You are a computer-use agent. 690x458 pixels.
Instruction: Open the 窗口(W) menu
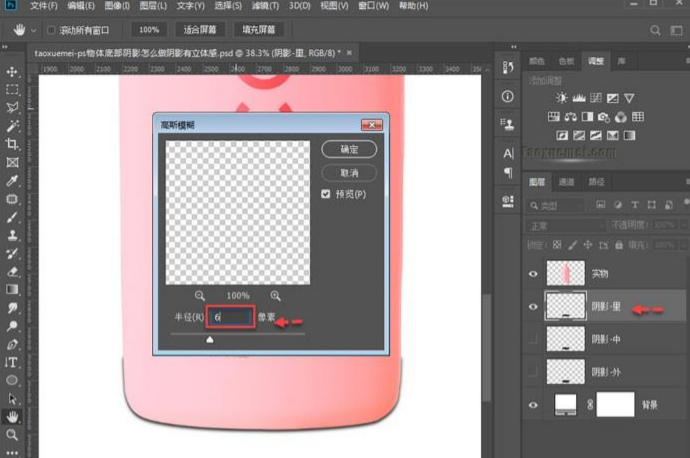[x=374, y=6]
